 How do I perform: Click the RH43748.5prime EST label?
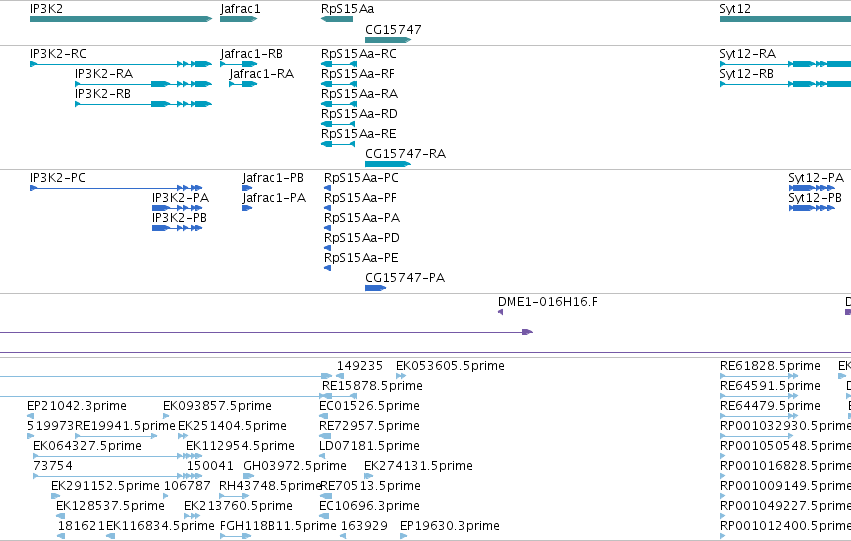270,487
